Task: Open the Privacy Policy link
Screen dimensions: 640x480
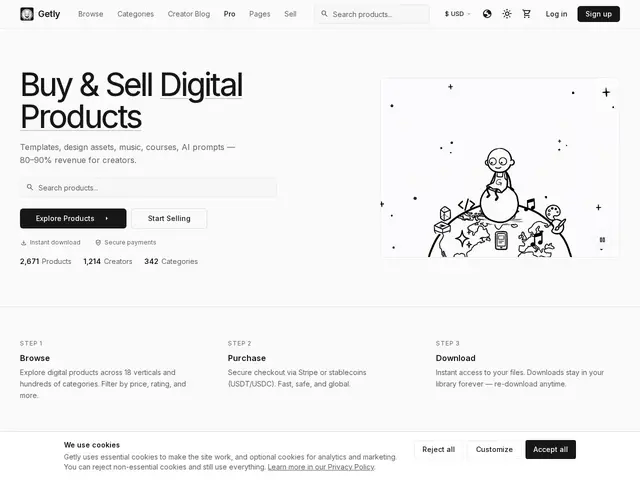Action: [x=321, y=467]
